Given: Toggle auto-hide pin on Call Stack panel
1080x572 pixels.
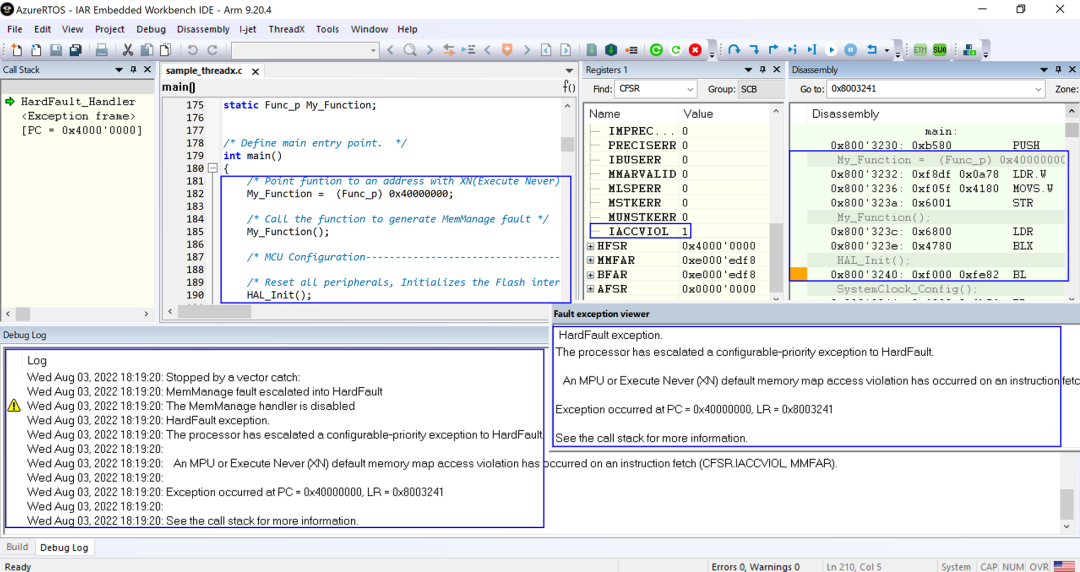Looking at the screenshot, I should click(134, 70).
